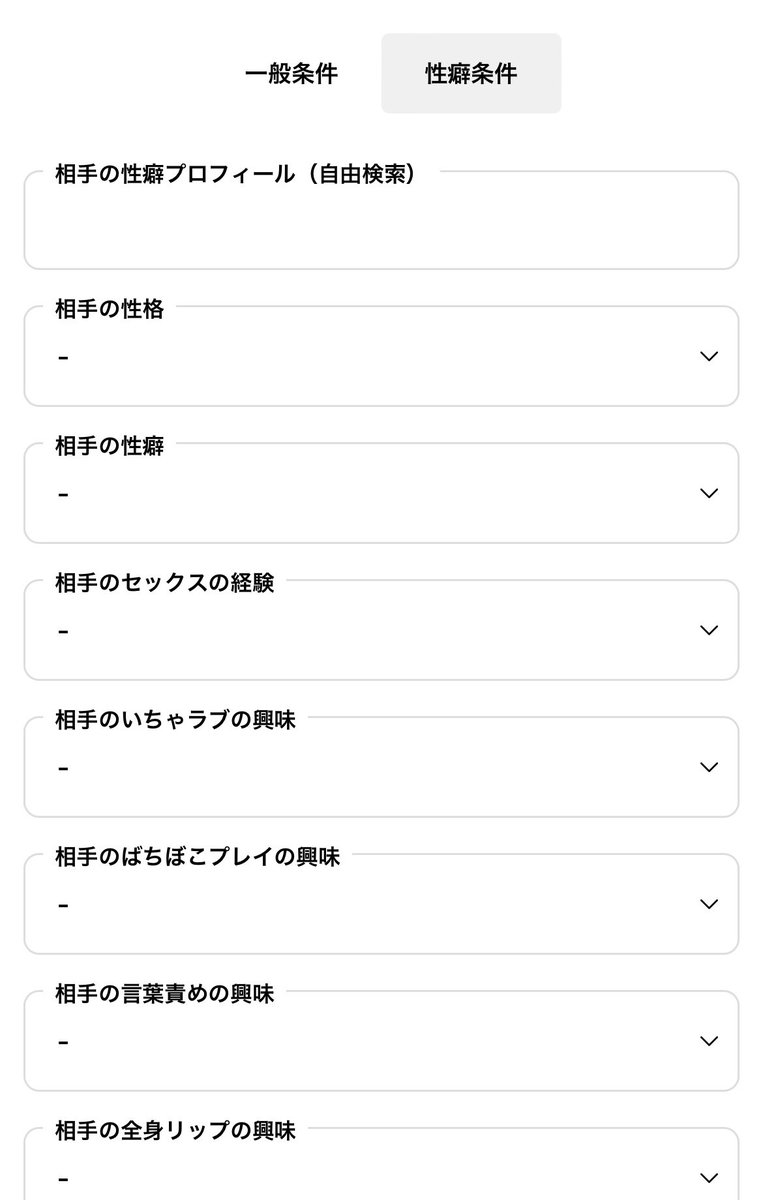The width and height of the screenshot is (763, 1200).
Task: Expand the 相手の全身リップの興味 select box
Action: tap(381, 1164)
